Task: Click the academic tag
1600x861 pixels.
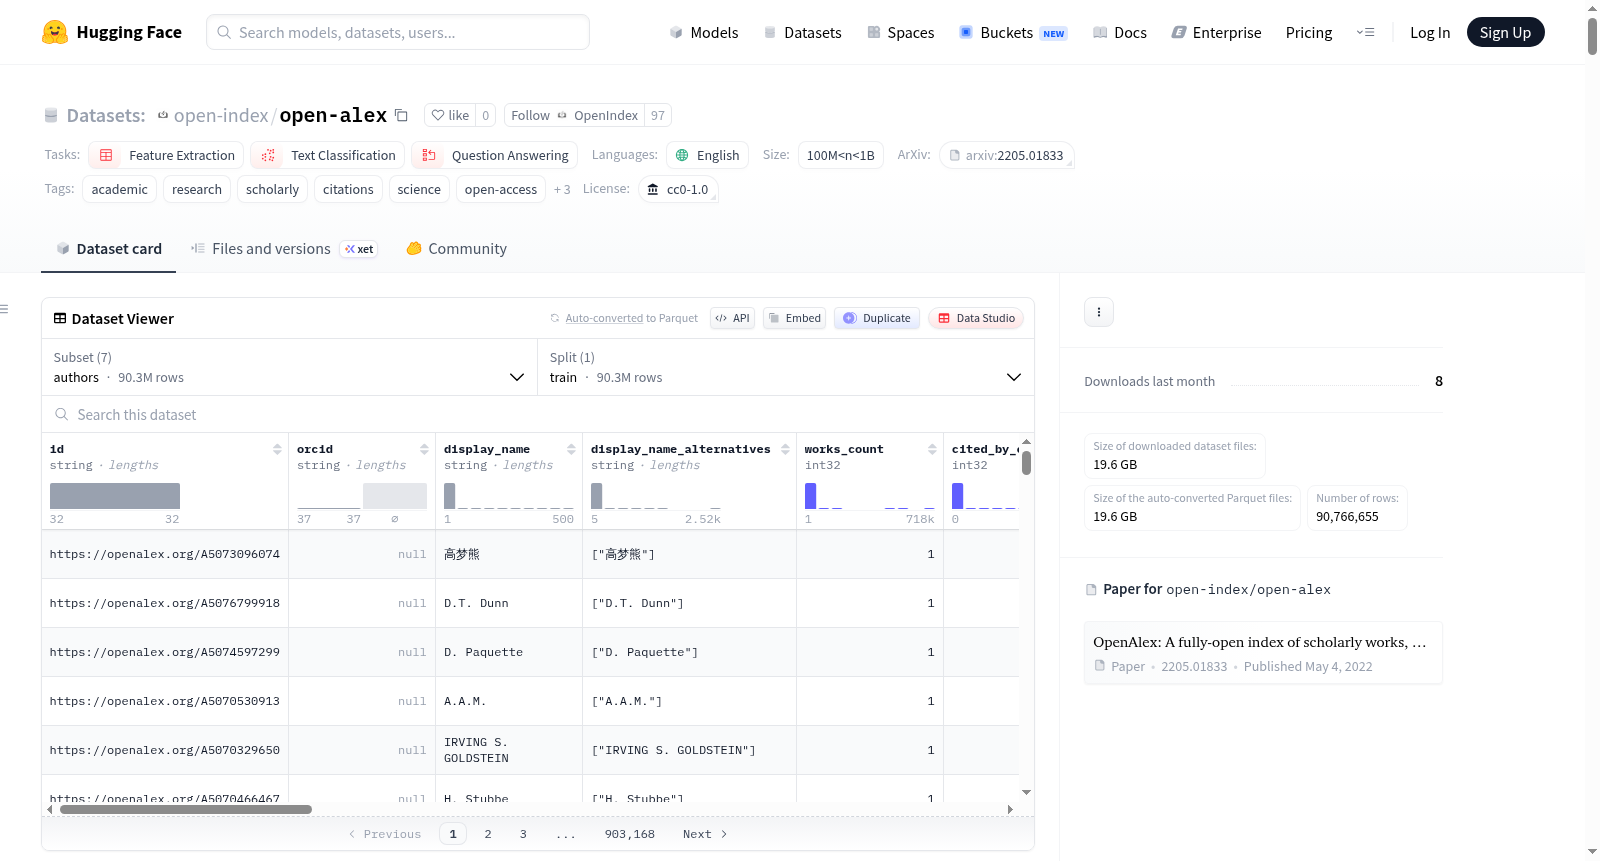Action: coord(119,189)
